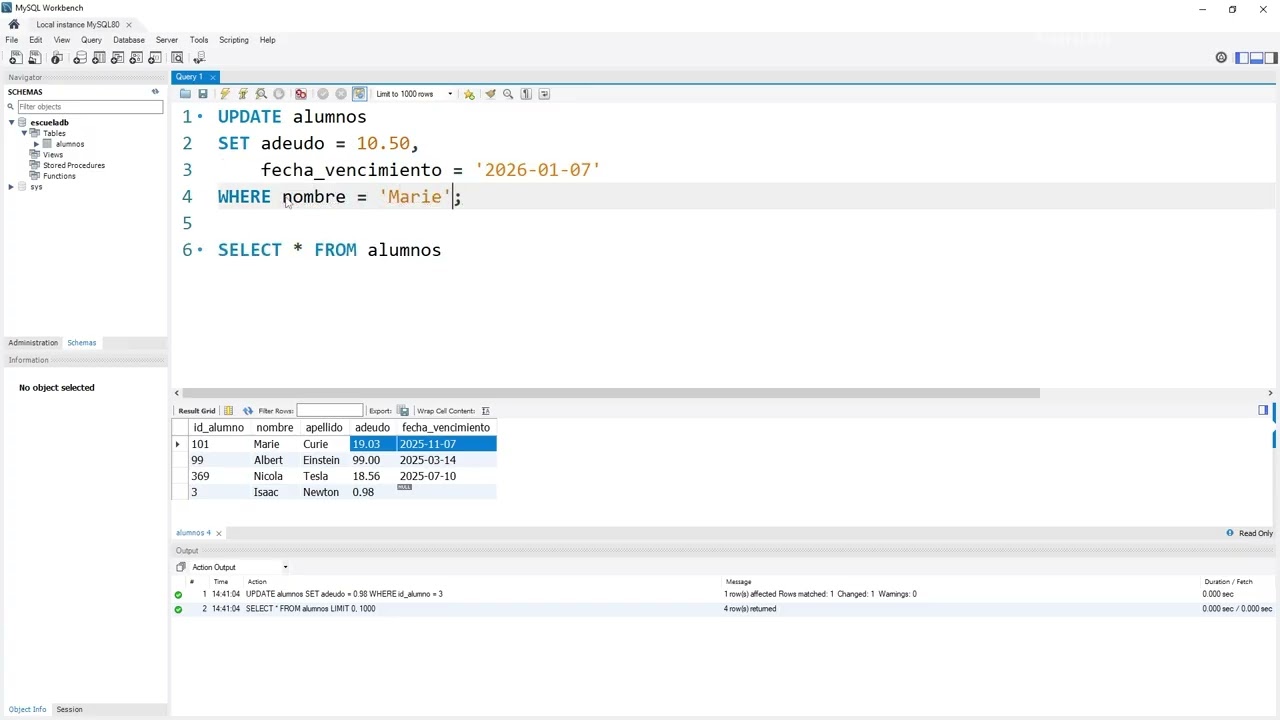Toggle word wrapping in editor
Image resolution: width=1280 pixels, height=720 pixels.
click(x=544, y=94)
